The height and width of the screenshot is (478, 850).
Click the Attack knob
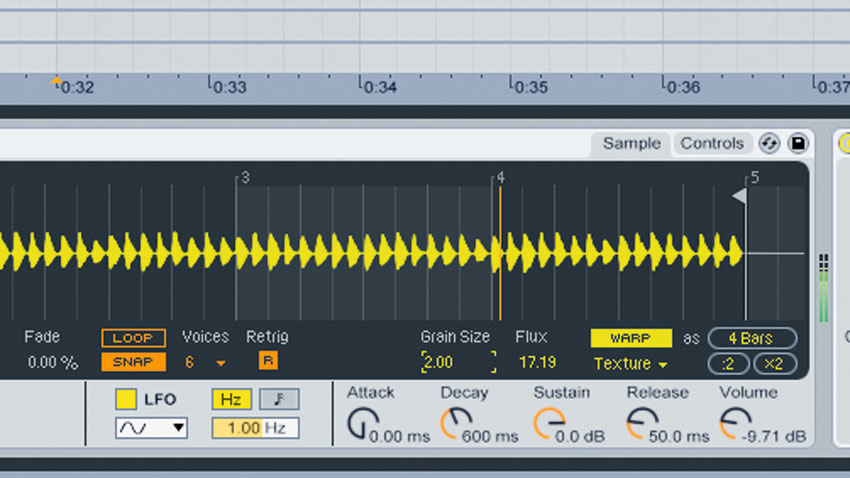[363, 423]
